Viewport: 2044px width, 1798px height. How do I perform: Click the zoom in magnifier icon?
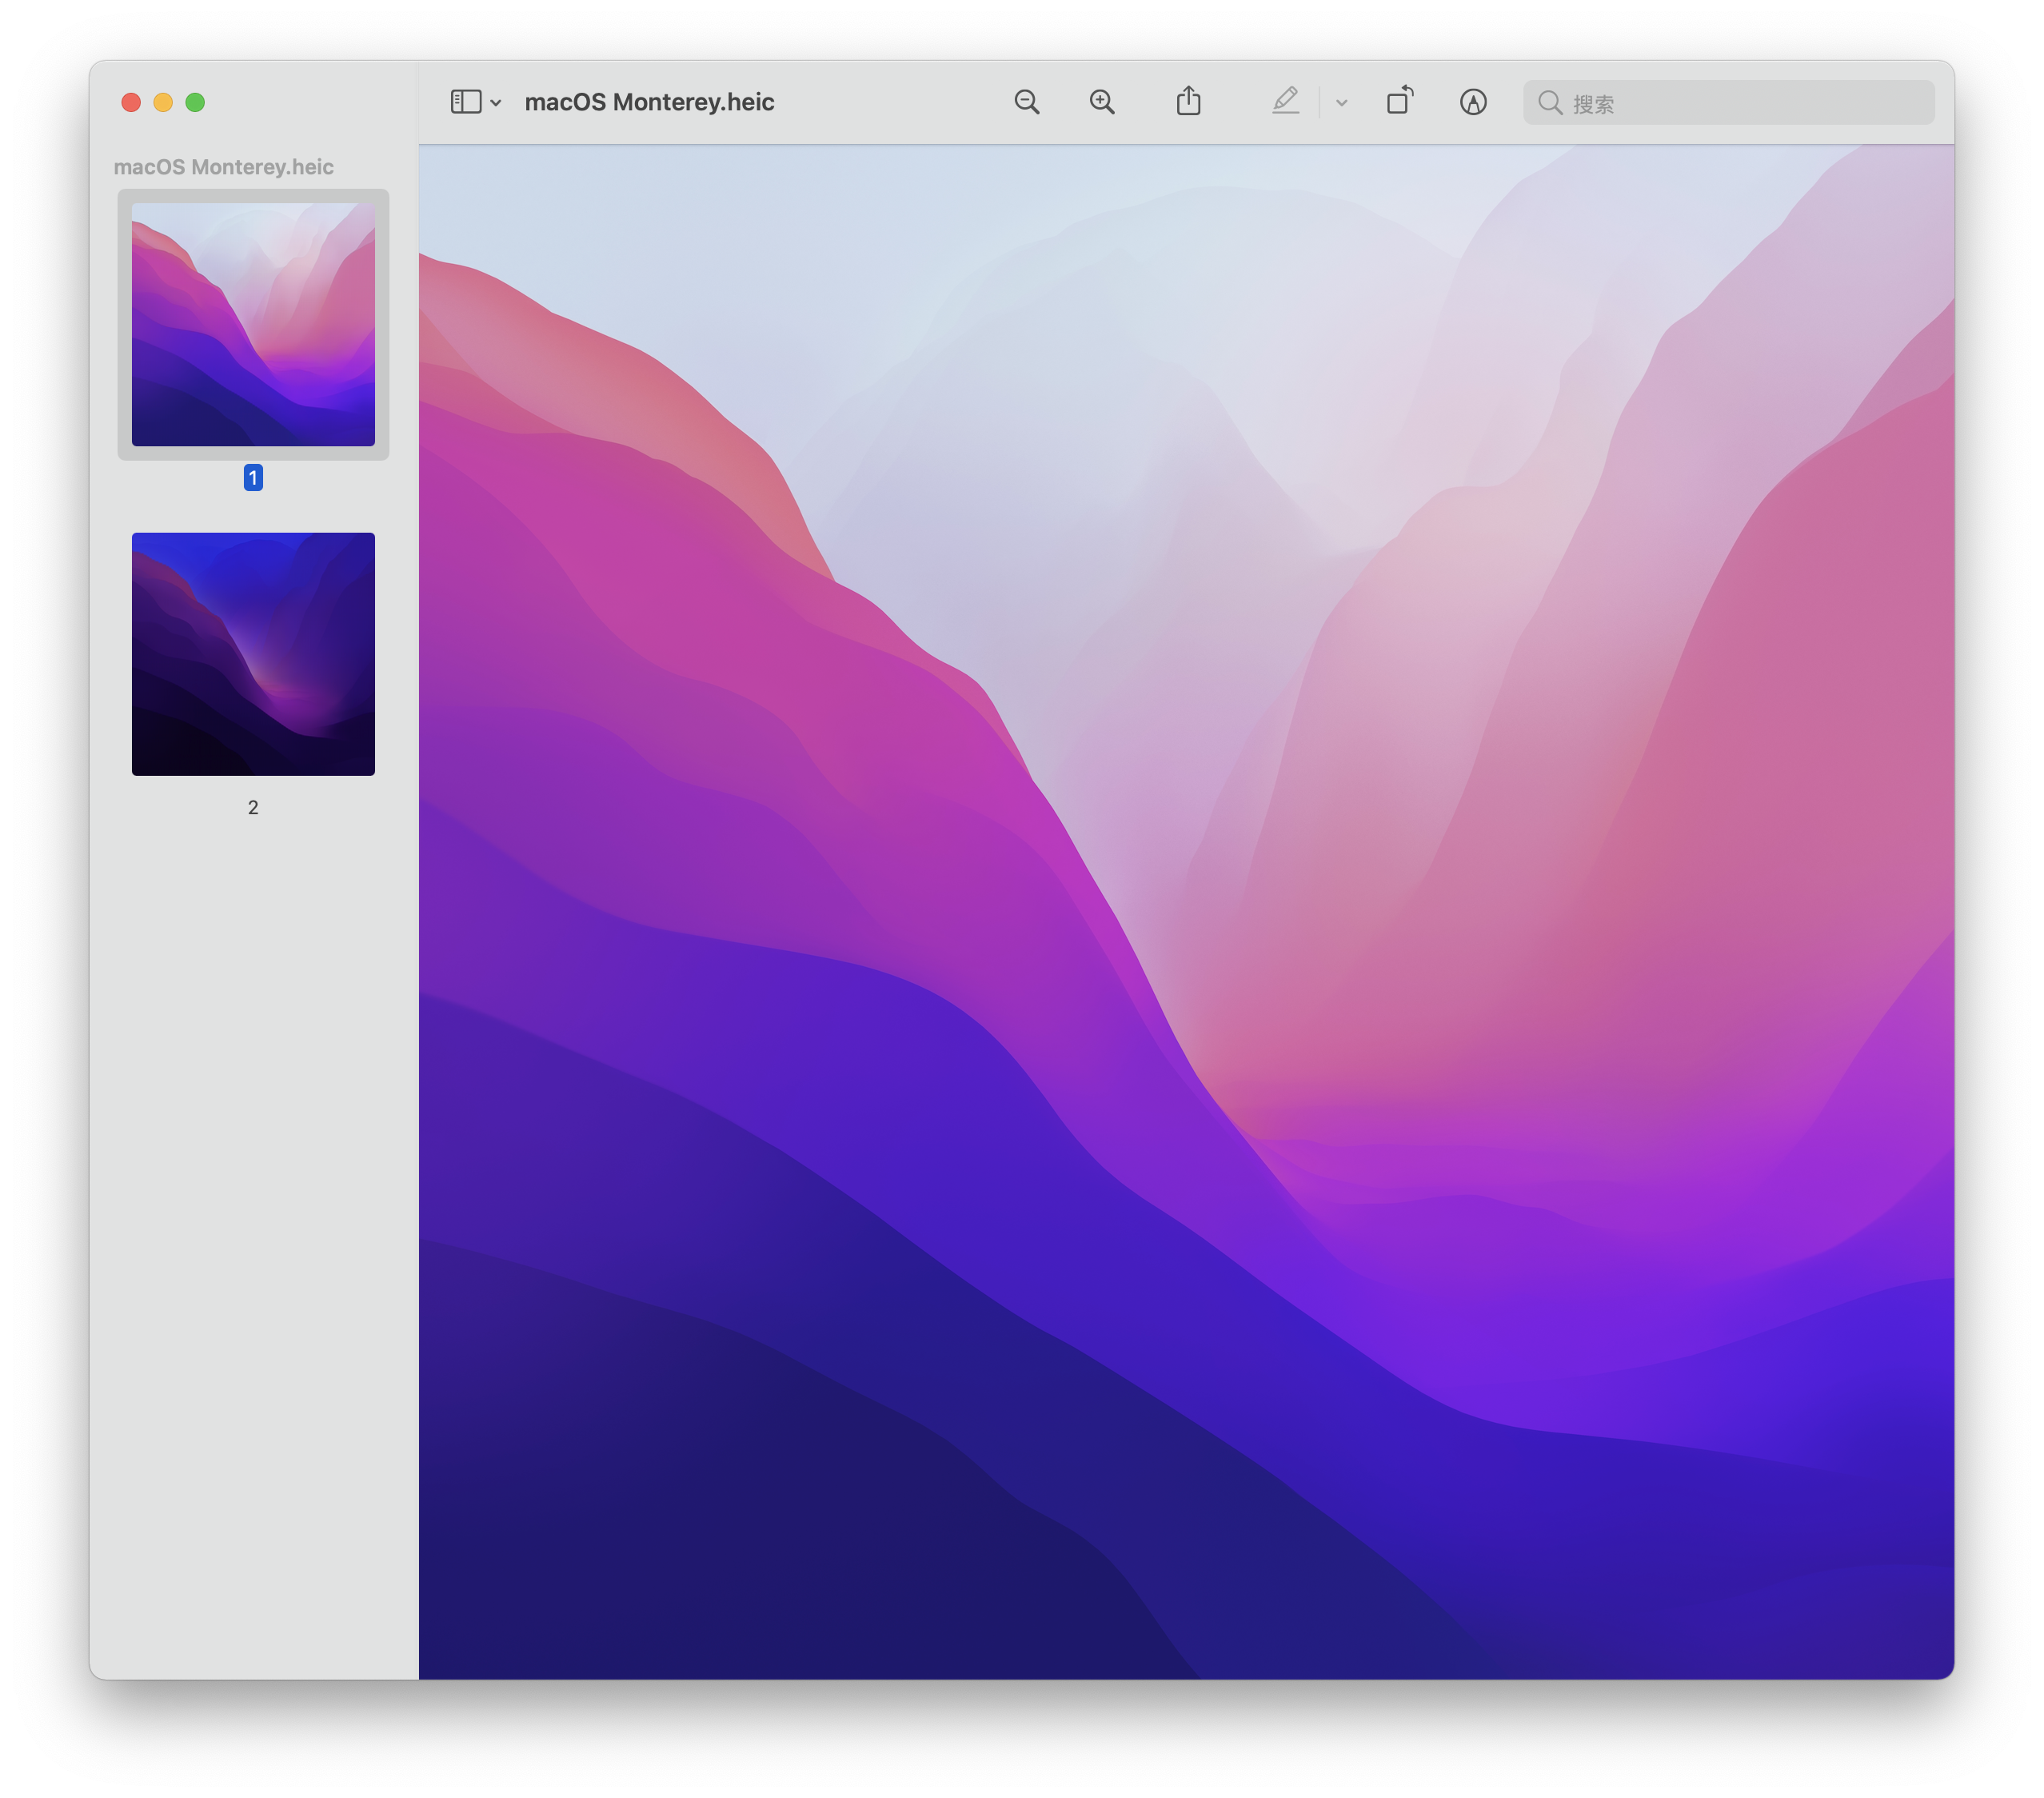click(x=1102, y=102)
